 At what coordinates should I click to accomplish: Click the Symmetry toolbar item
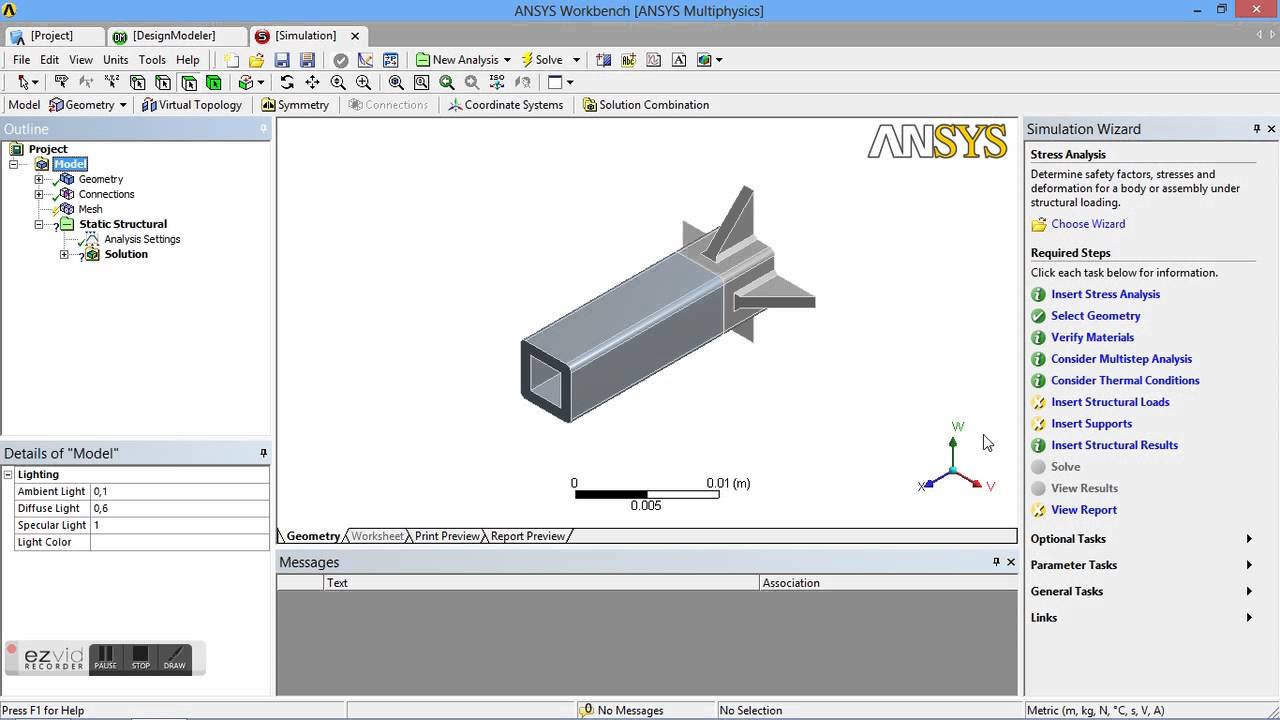click(x=295, y=105)
